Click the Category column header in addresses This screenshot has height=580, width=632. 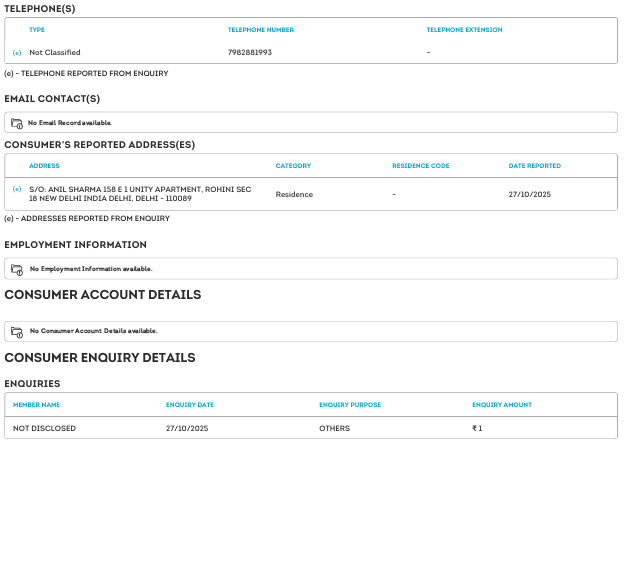point(293,166)
